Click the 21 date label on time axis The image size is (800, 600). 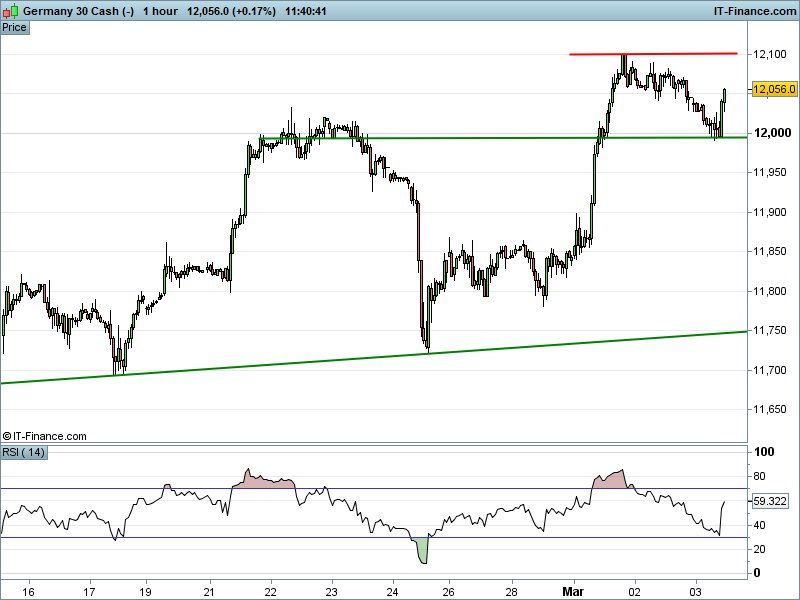tap(210, 592)
